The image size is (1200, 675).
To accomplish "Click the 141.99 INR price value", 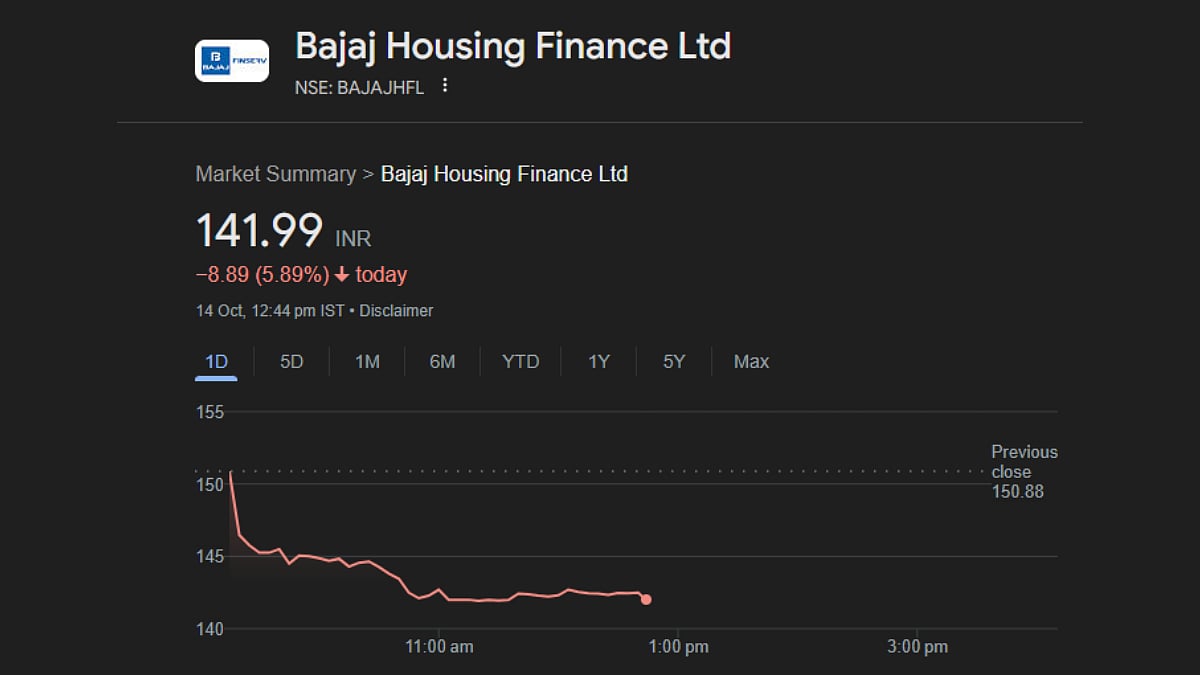I will pos(259,231).
